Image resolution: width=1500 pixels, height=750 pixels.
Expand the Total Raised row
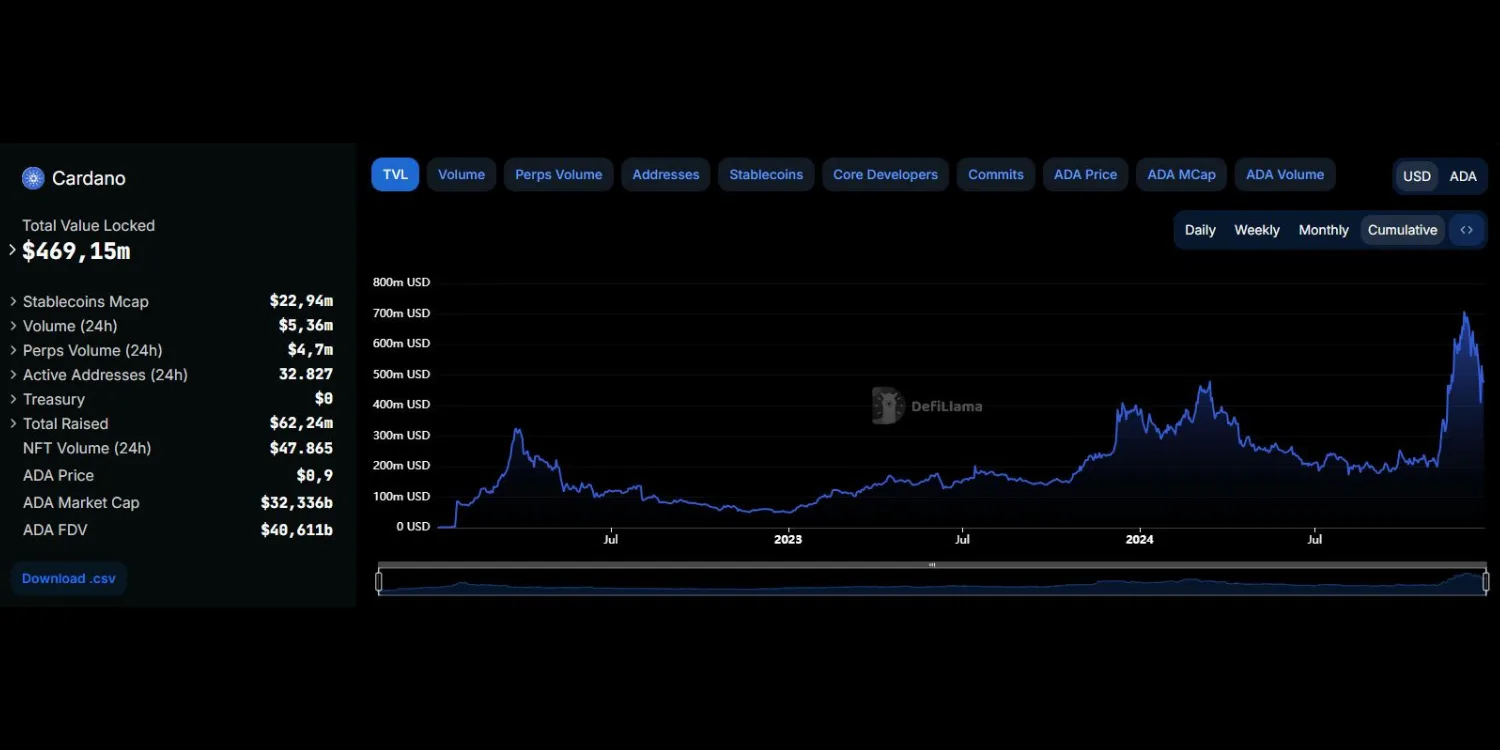(x=14, y=424)
